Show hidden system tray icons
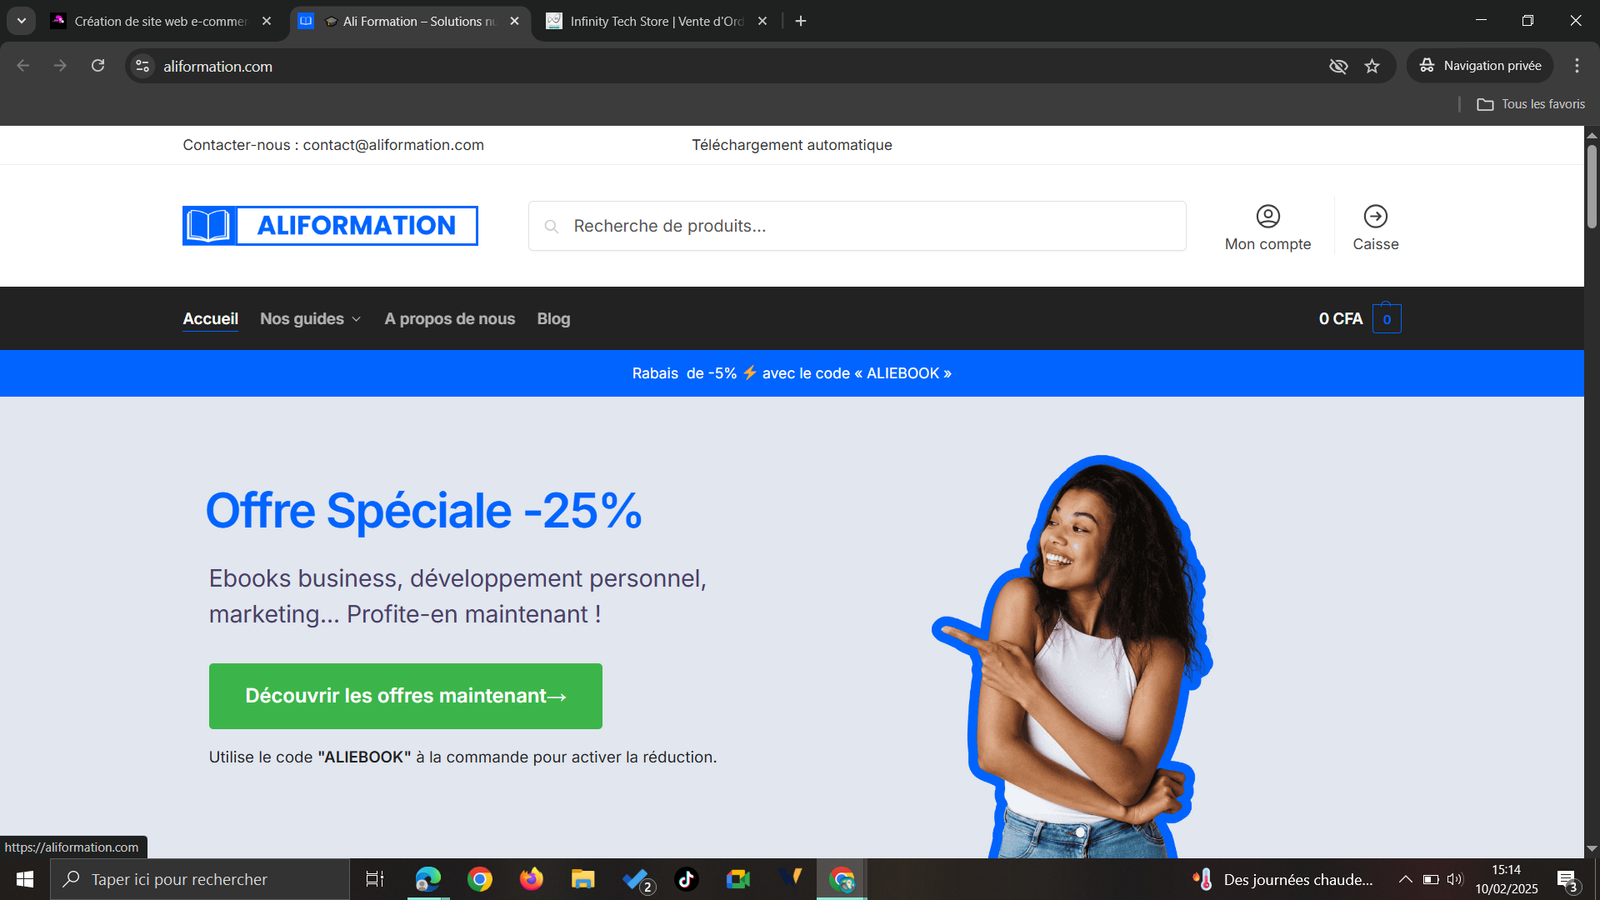Screen dimensions: 1600x900 tap(1405, 879)
